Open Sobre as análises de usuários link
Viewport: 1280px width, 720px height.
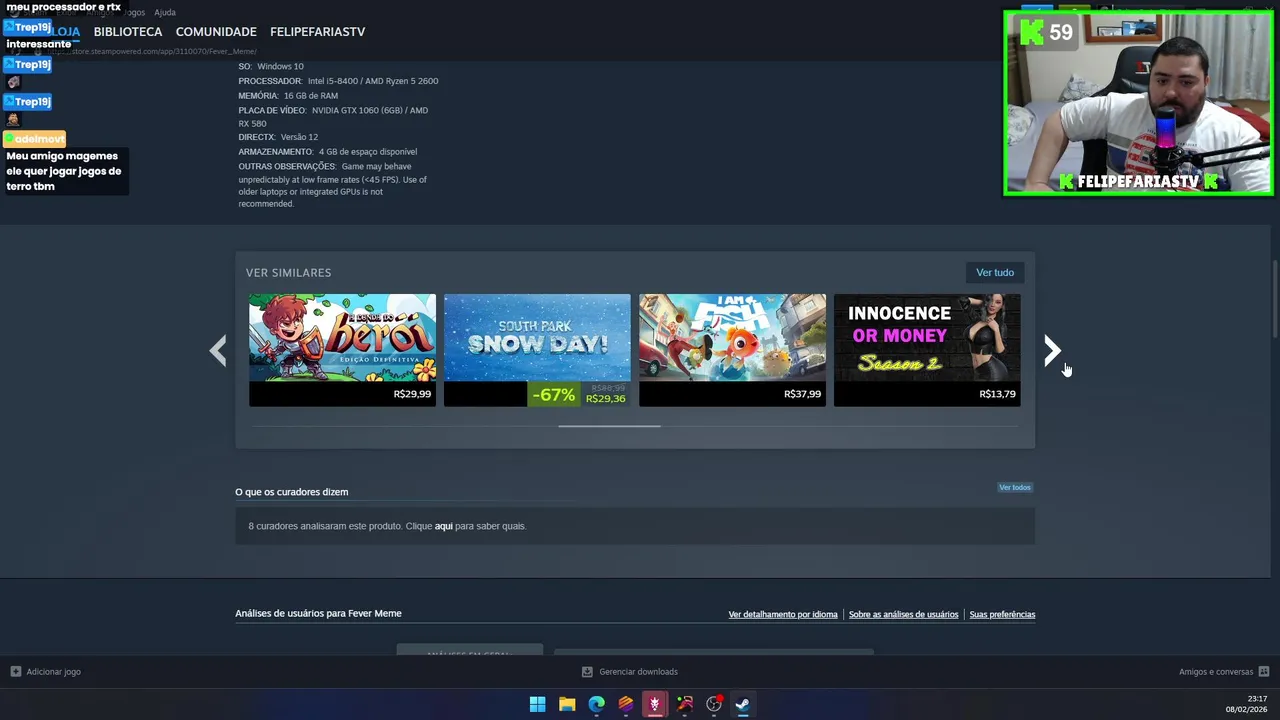903,615
